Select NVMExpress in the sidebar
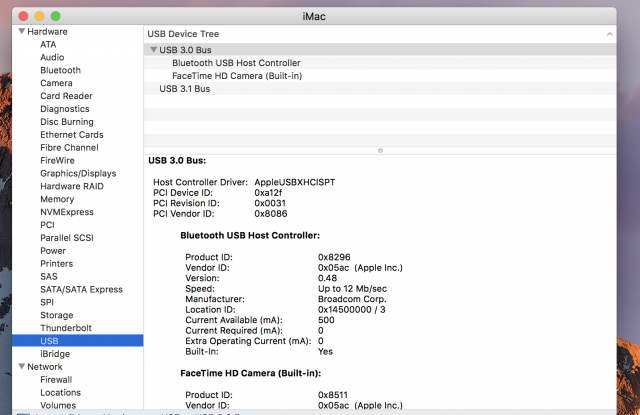Image resolution: width=640 pixels, height=415 pixels. 67,212
